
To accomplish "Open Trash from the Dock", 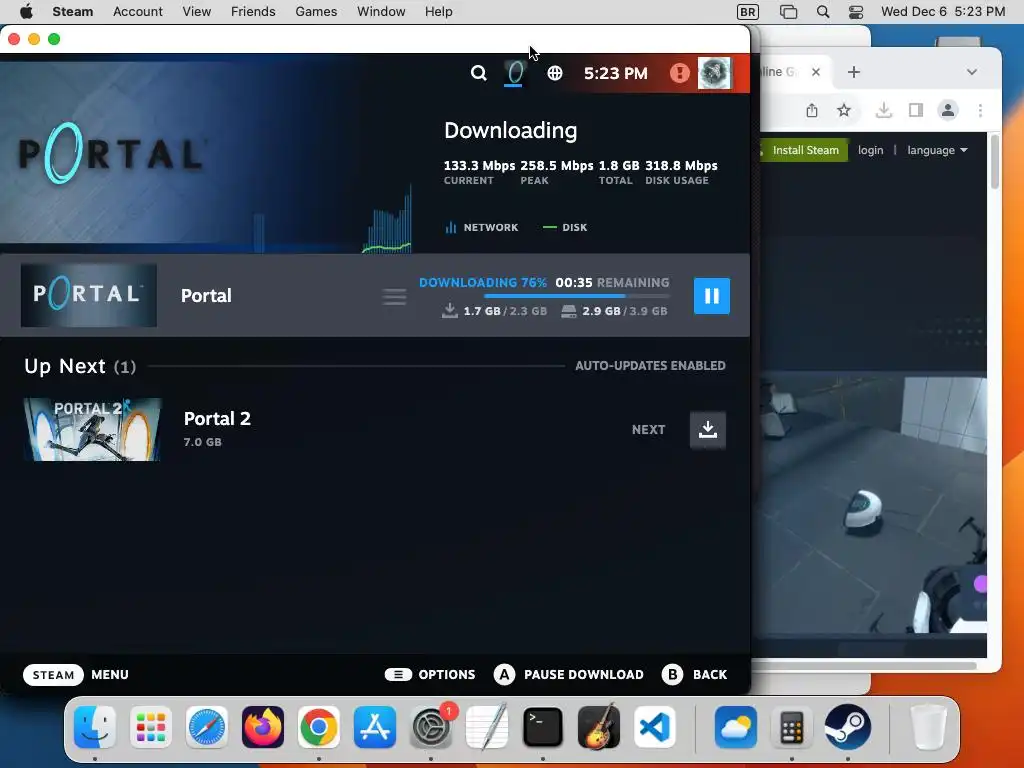I will [x=928, y=727].
